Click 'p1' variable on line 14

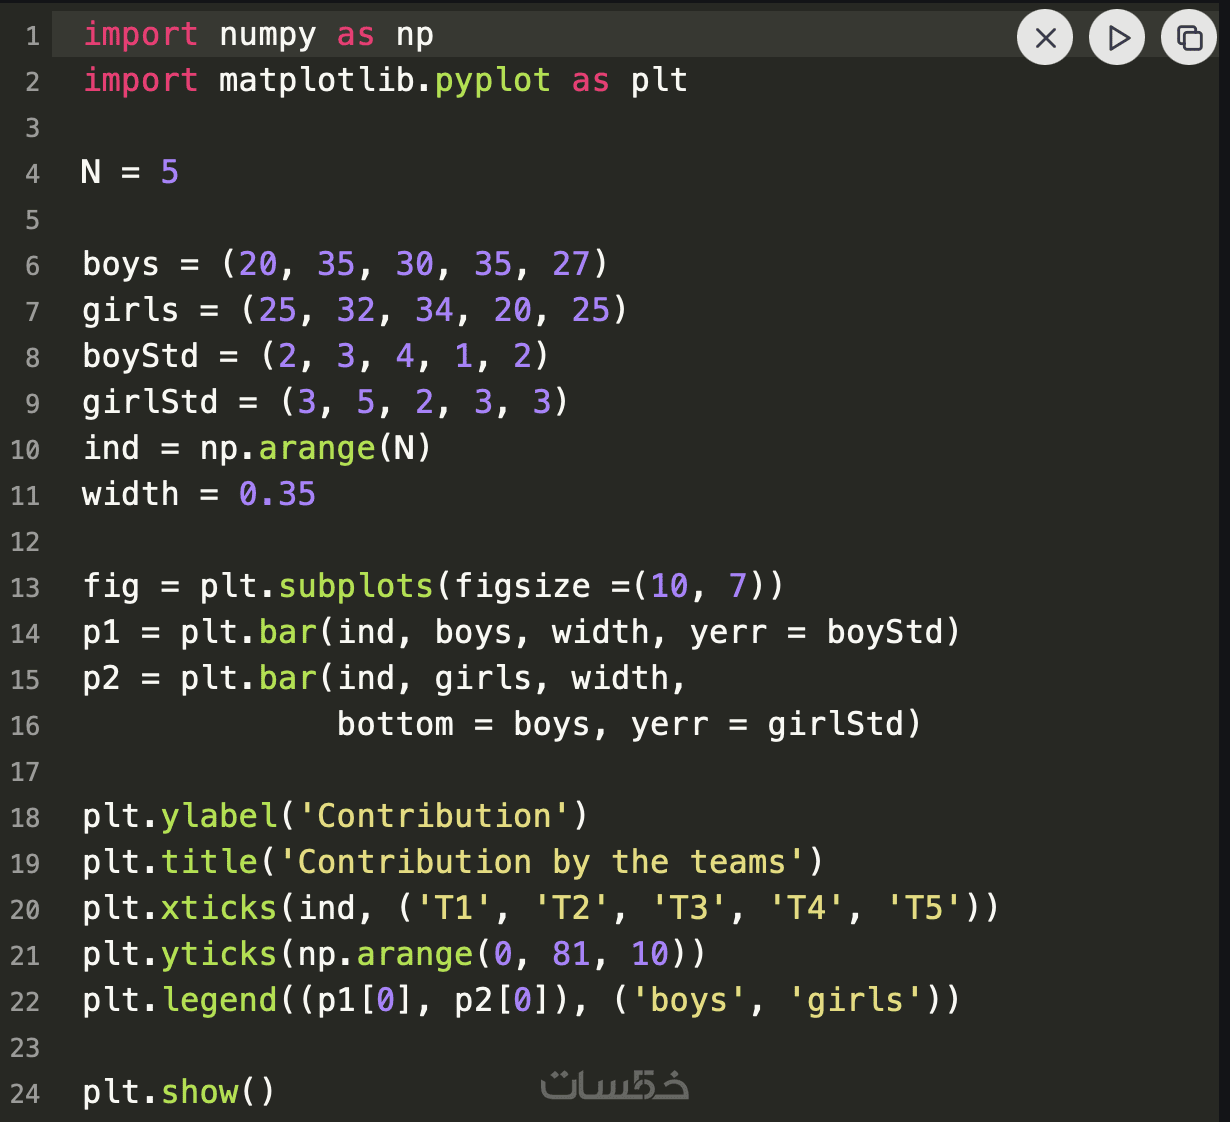click(101, 632)
